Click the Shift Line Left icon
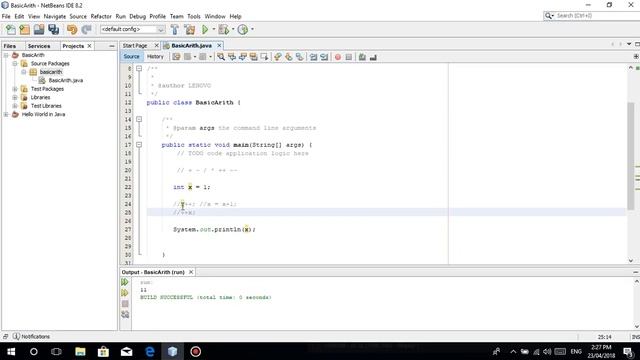The image size is (640, 360). [x=313, y=57]
